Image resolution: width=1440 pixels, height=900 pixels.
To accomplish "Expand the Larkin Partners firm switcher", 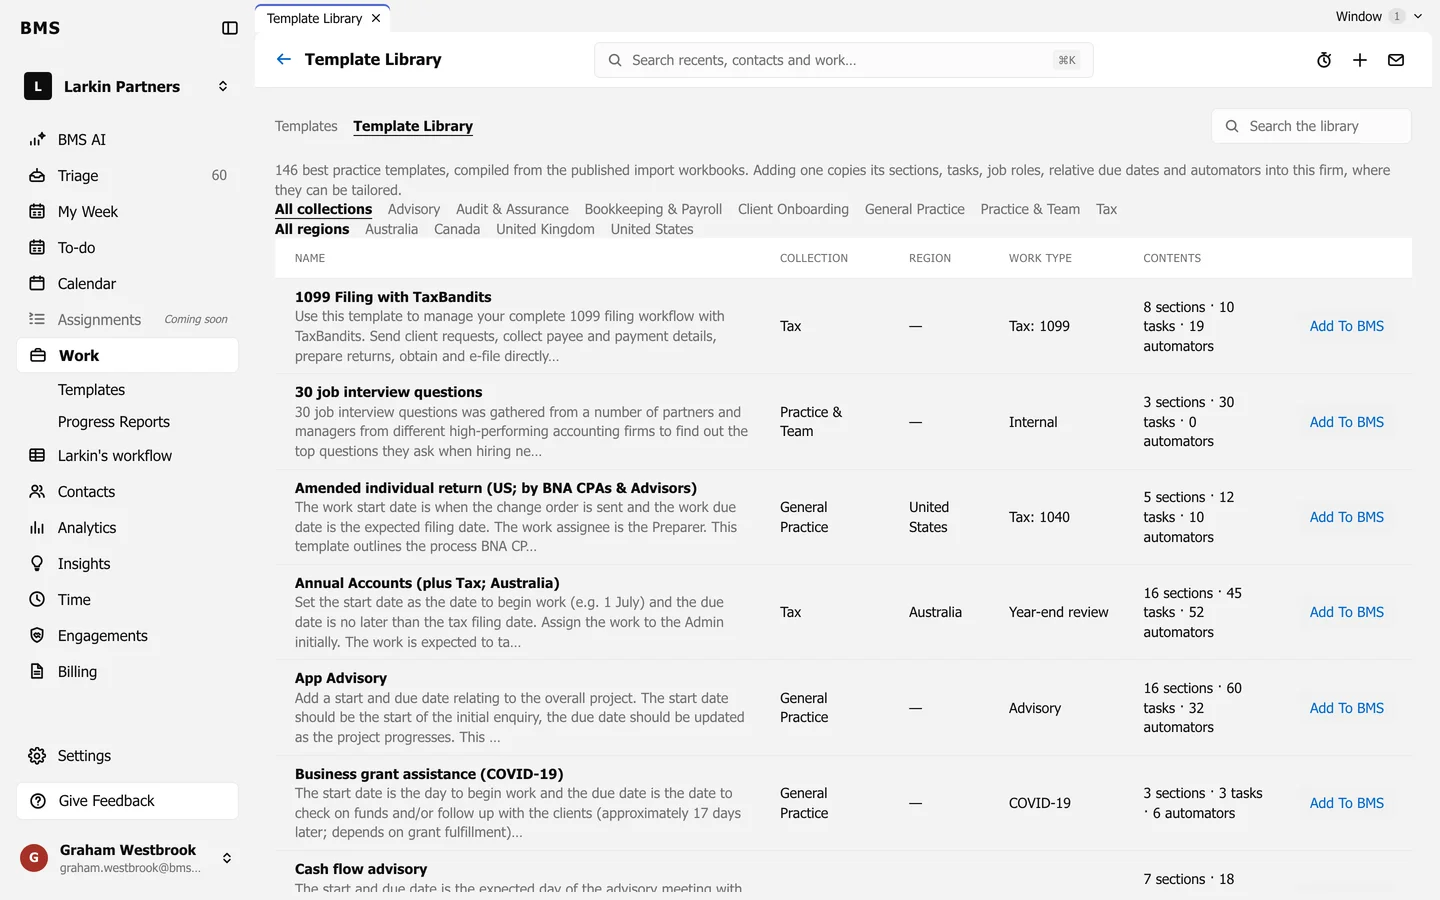I will tap(223, 87).
